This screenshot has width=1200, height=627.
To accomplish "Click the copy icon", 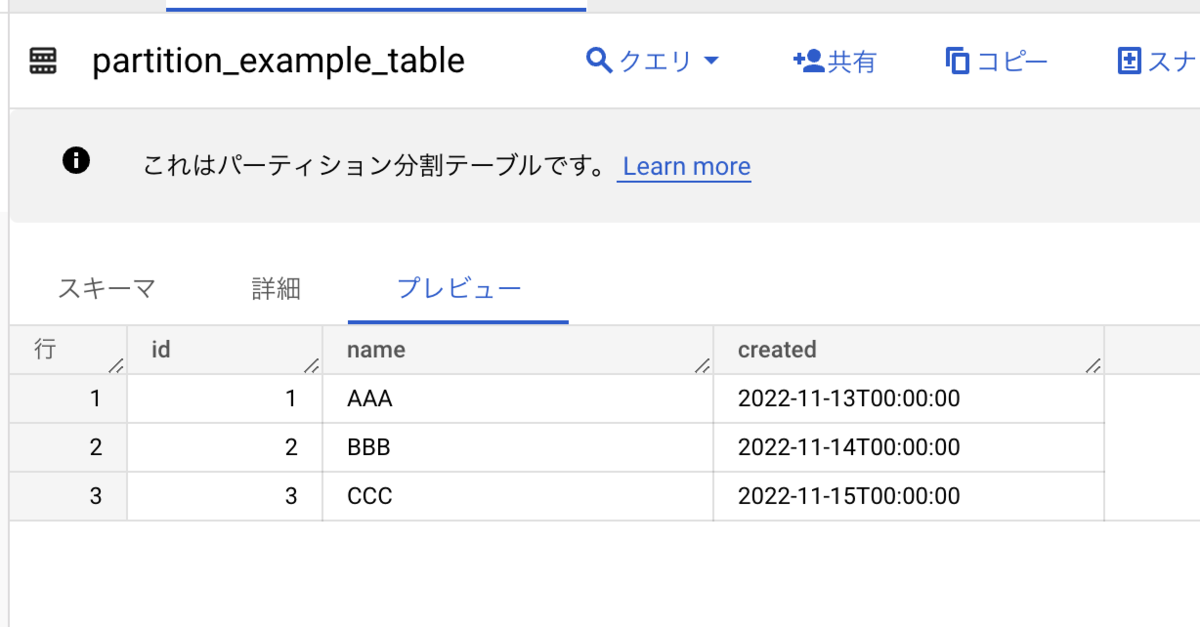I will click(957, 61).
